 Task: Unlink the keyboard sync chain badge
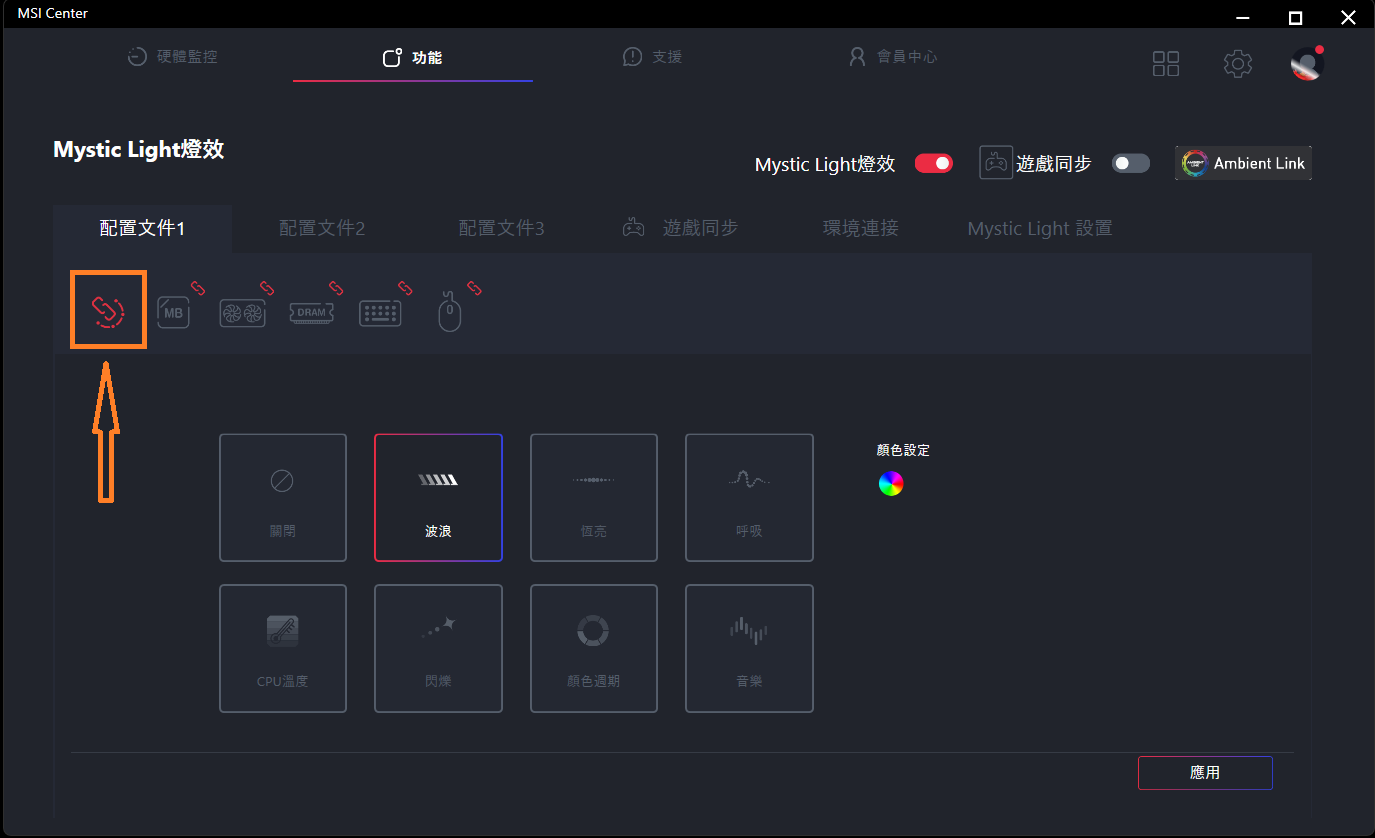pos(405,288)
